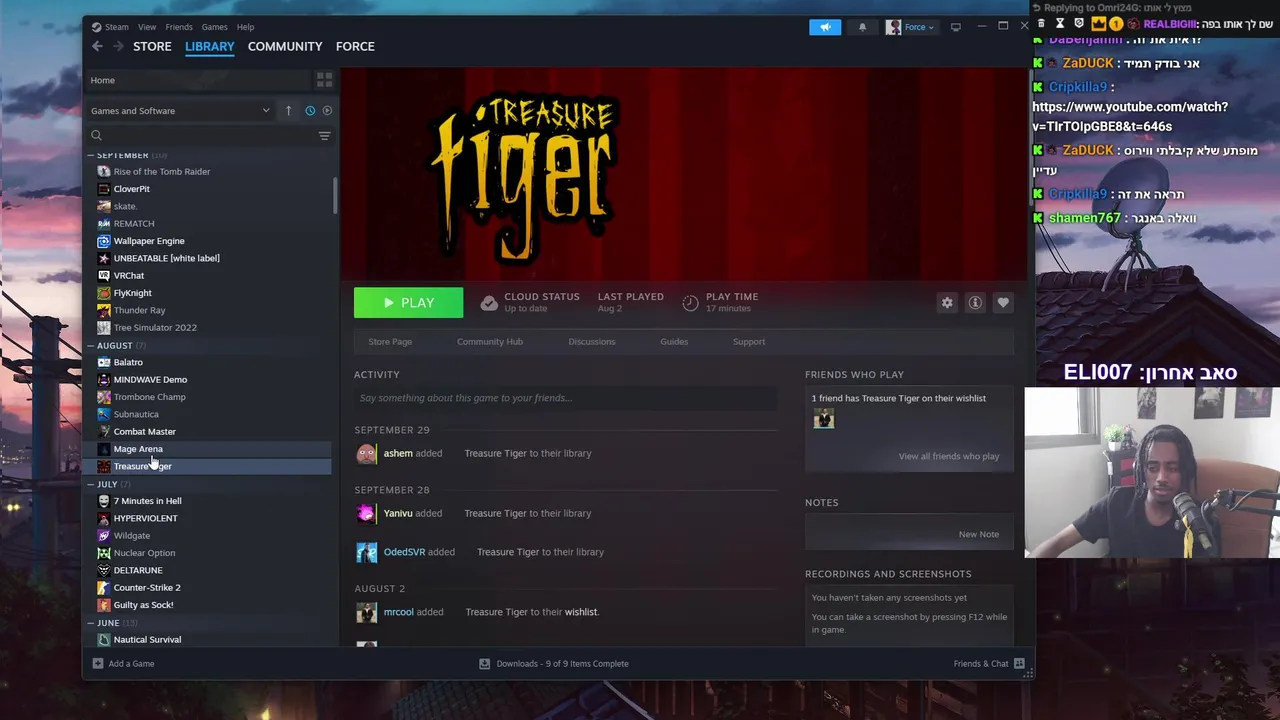
Task: Click Yanivu's avatar in activity
Action: coord(366,513)
